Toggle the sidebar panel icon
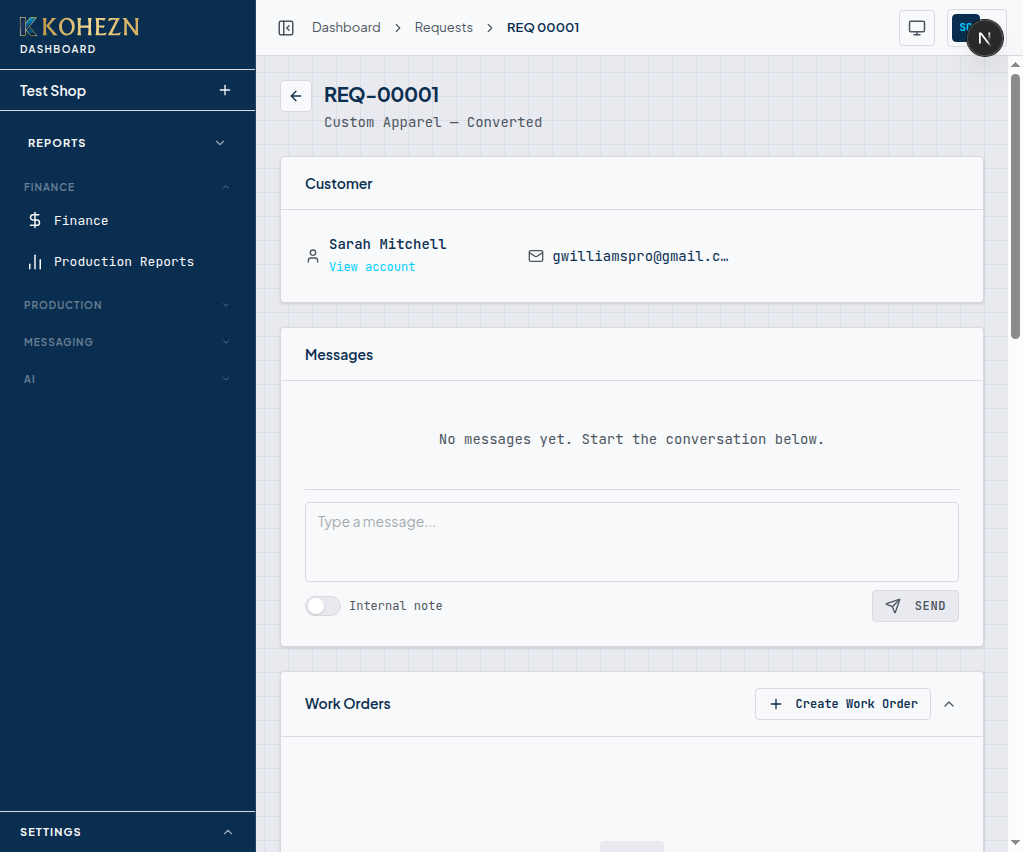 tap(286, 27)
